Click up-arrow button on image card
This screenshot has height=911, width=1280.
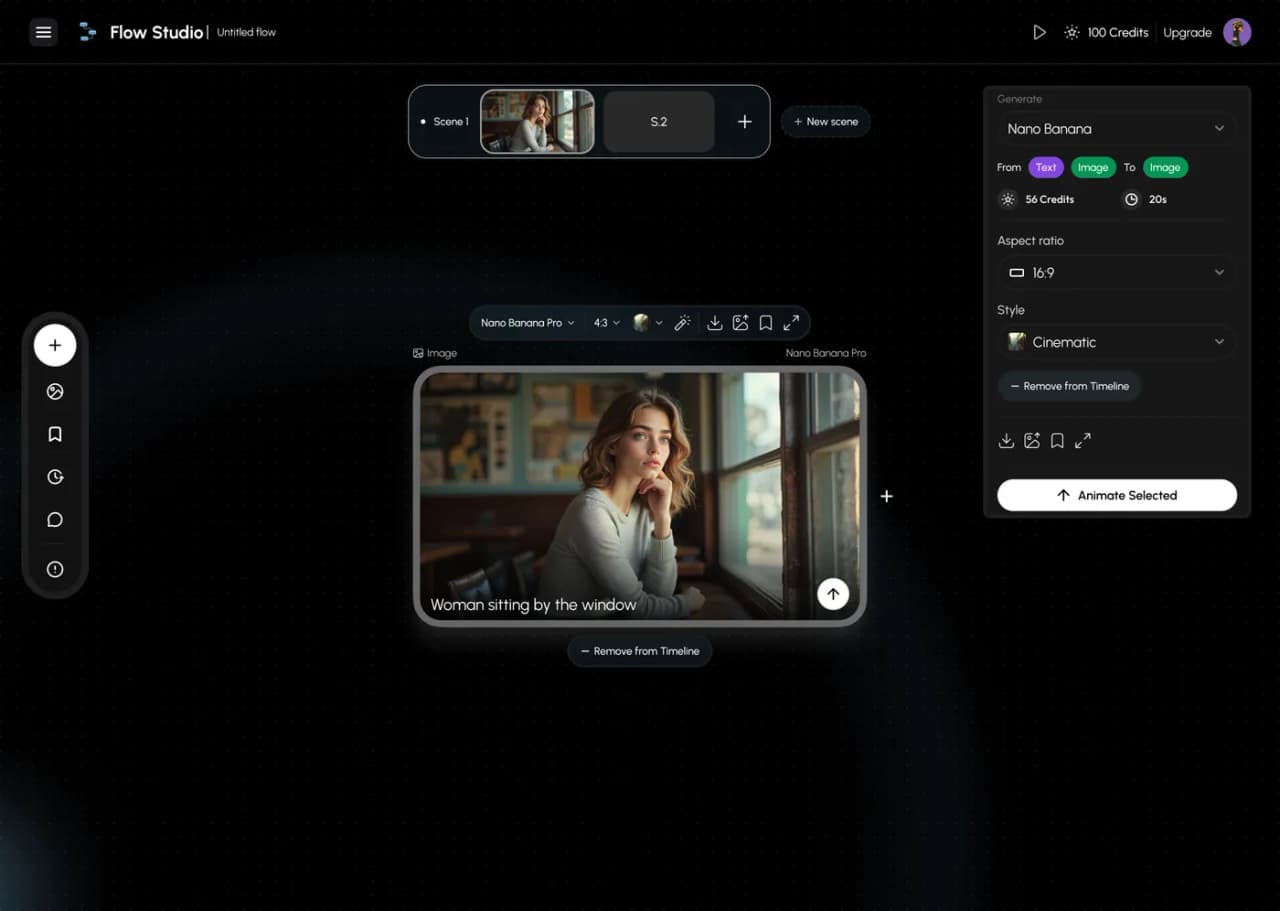(x=833, y=593)
